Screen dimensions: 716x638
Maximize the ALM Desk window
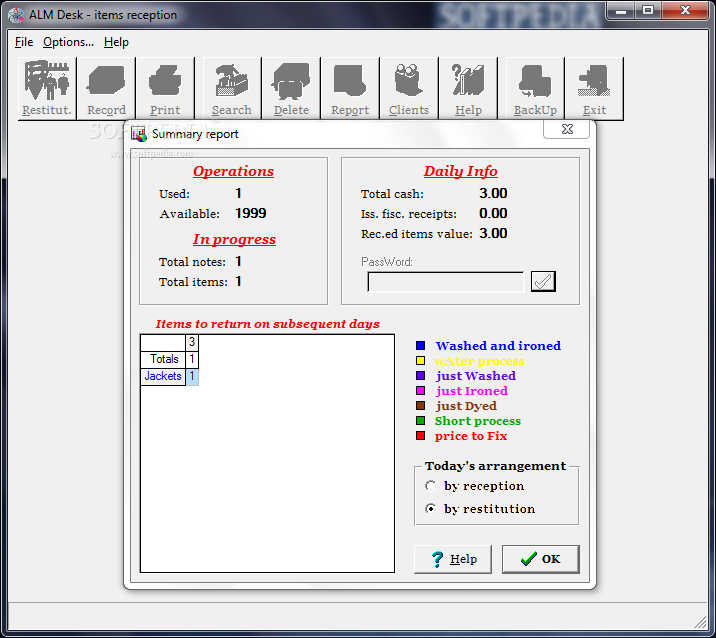pyautogui.click(x=648, y=10)
